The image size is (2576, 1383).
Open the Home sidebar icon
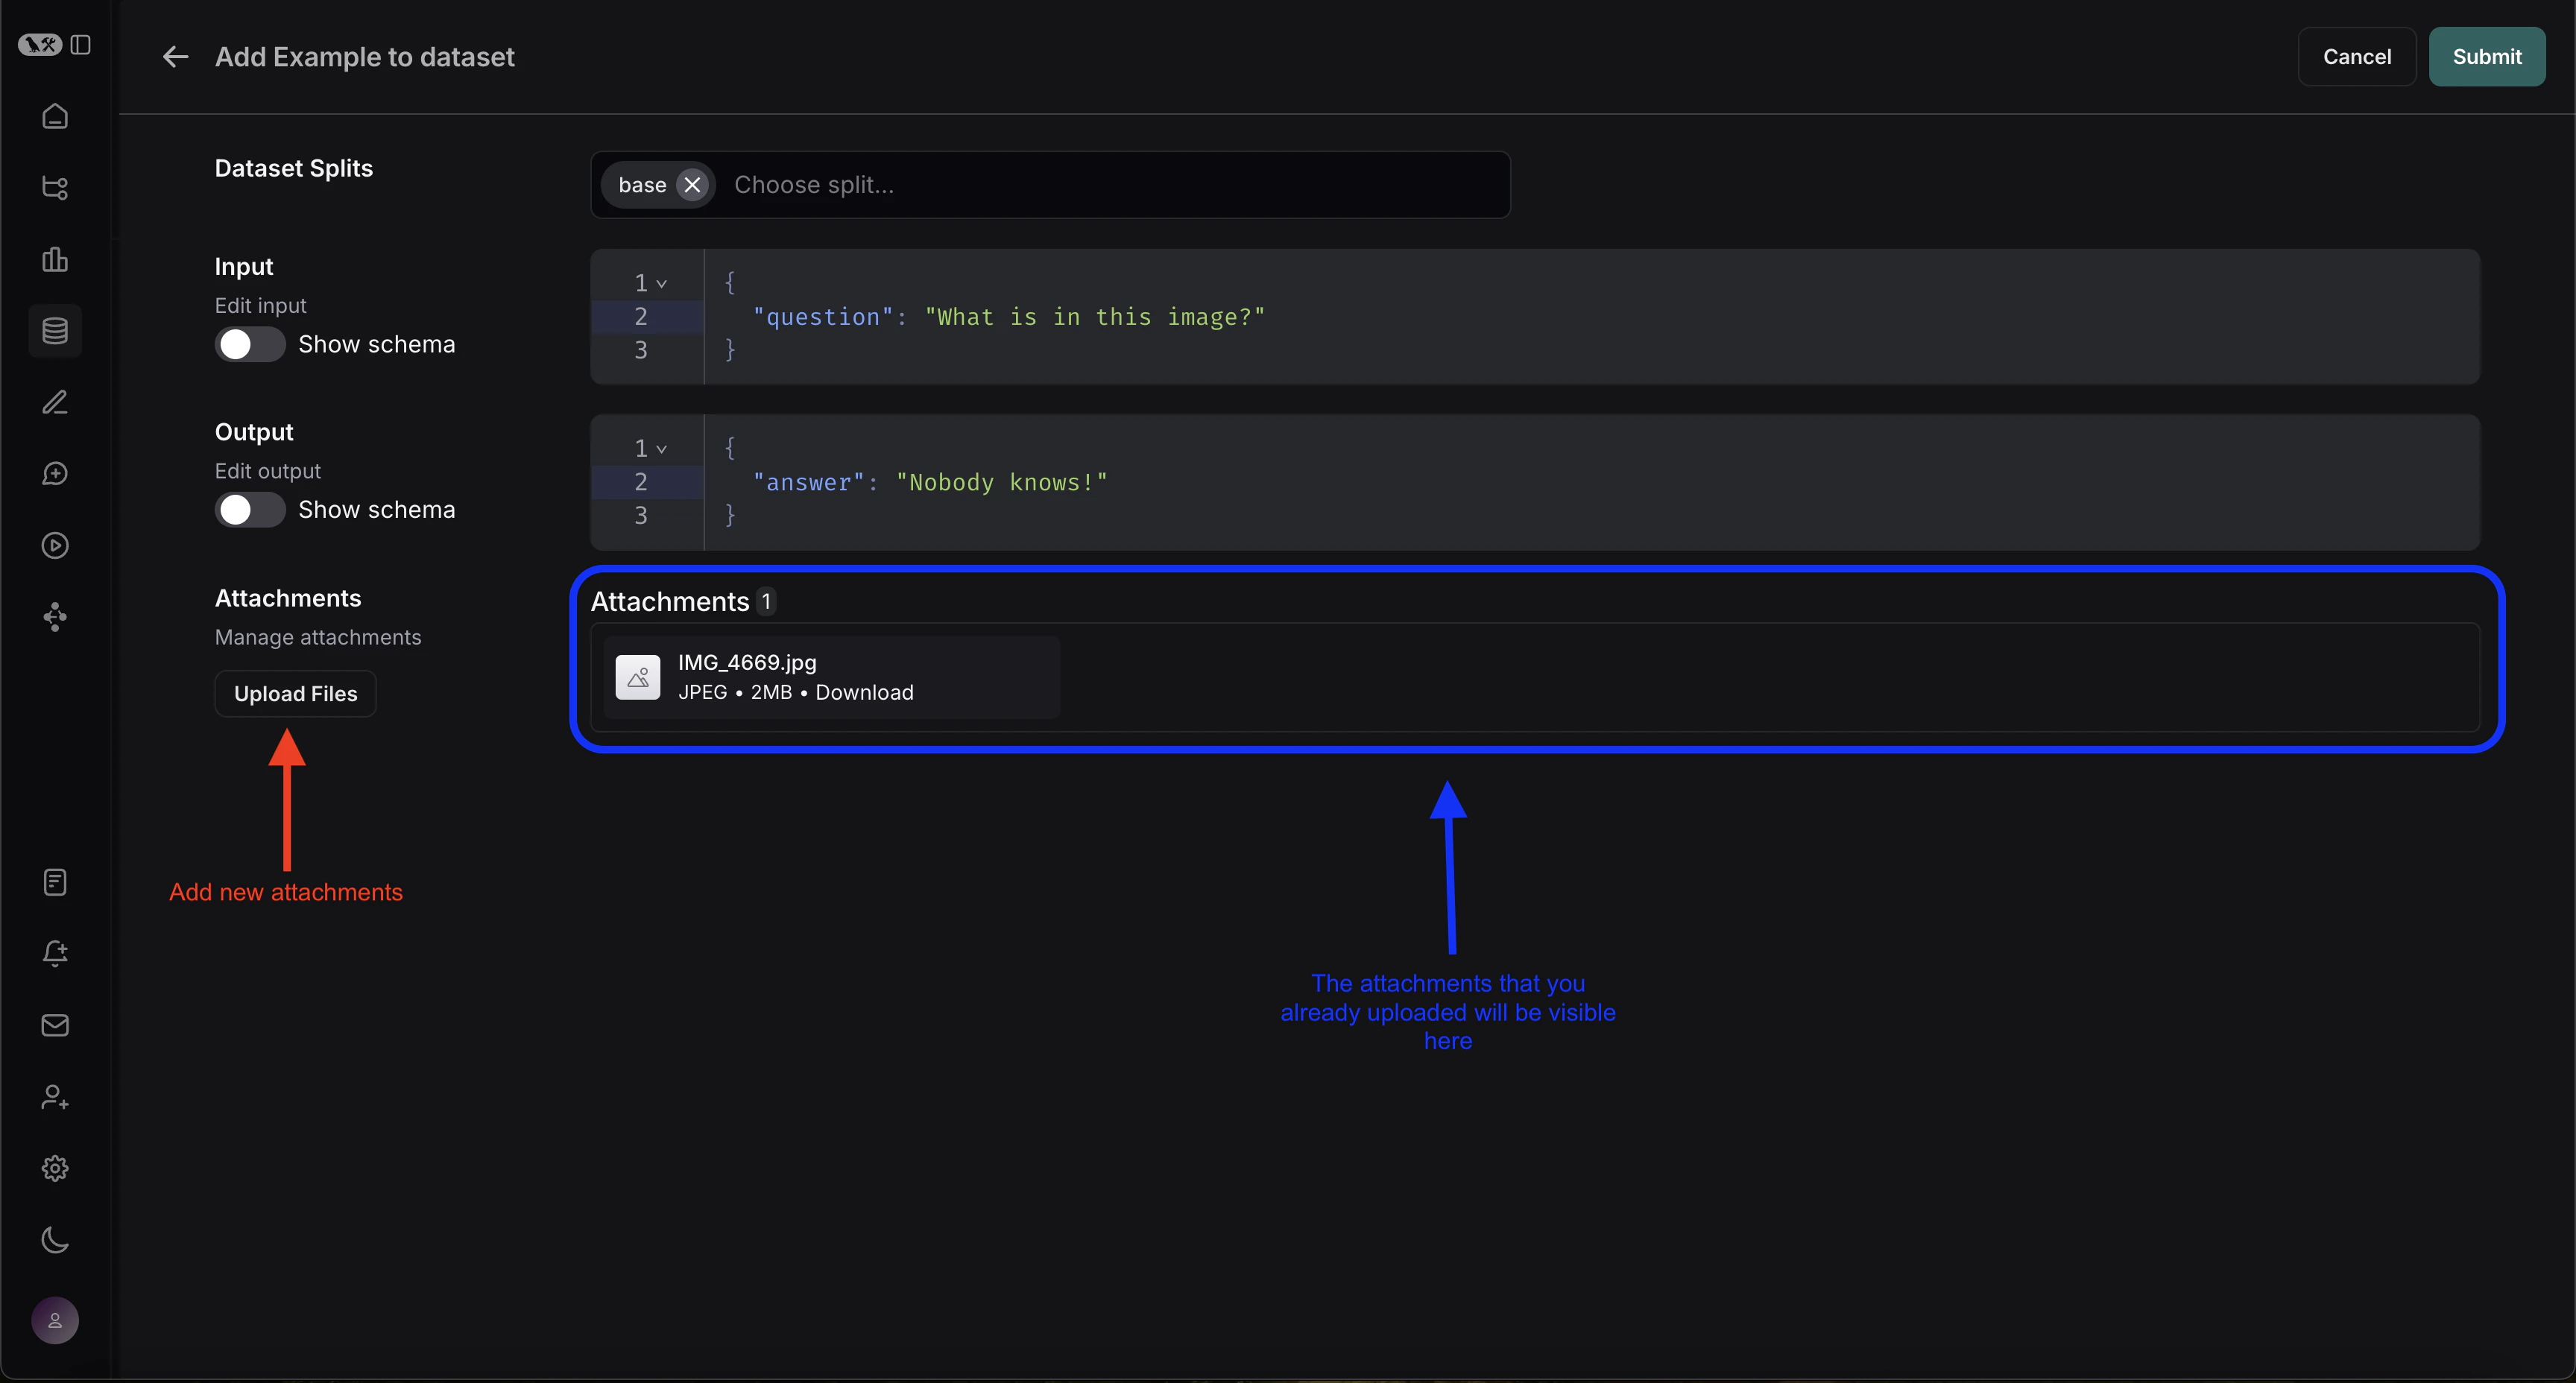[55, 116]
